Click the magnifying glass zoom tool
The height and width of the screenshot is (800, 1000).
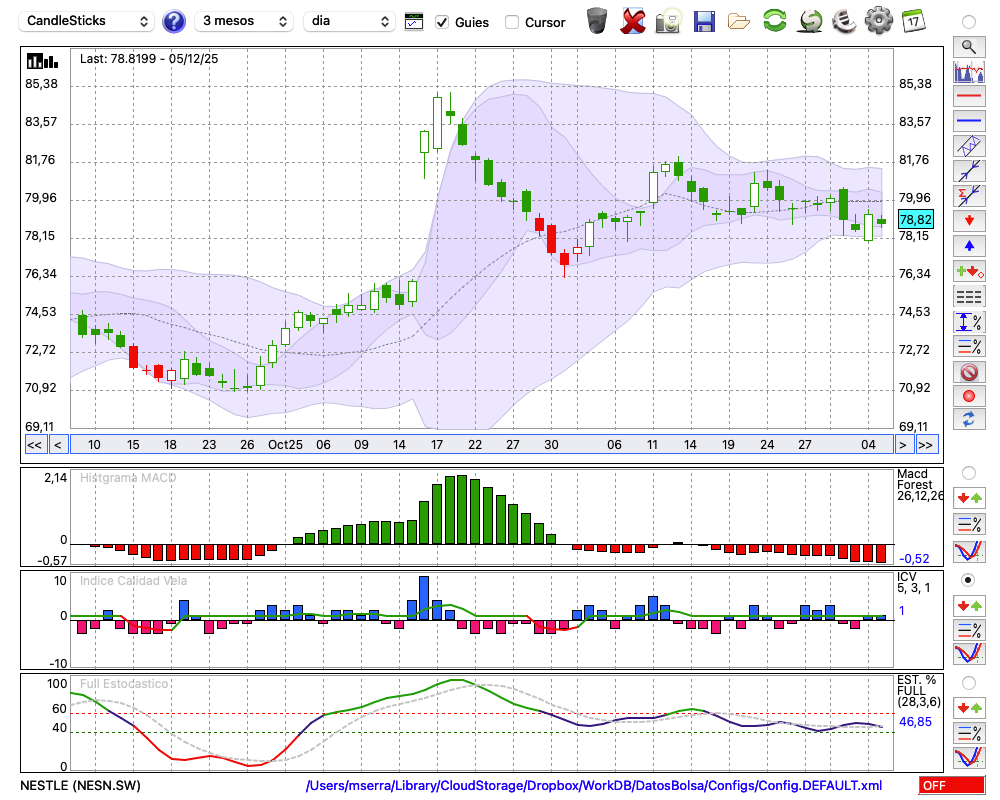968,46
